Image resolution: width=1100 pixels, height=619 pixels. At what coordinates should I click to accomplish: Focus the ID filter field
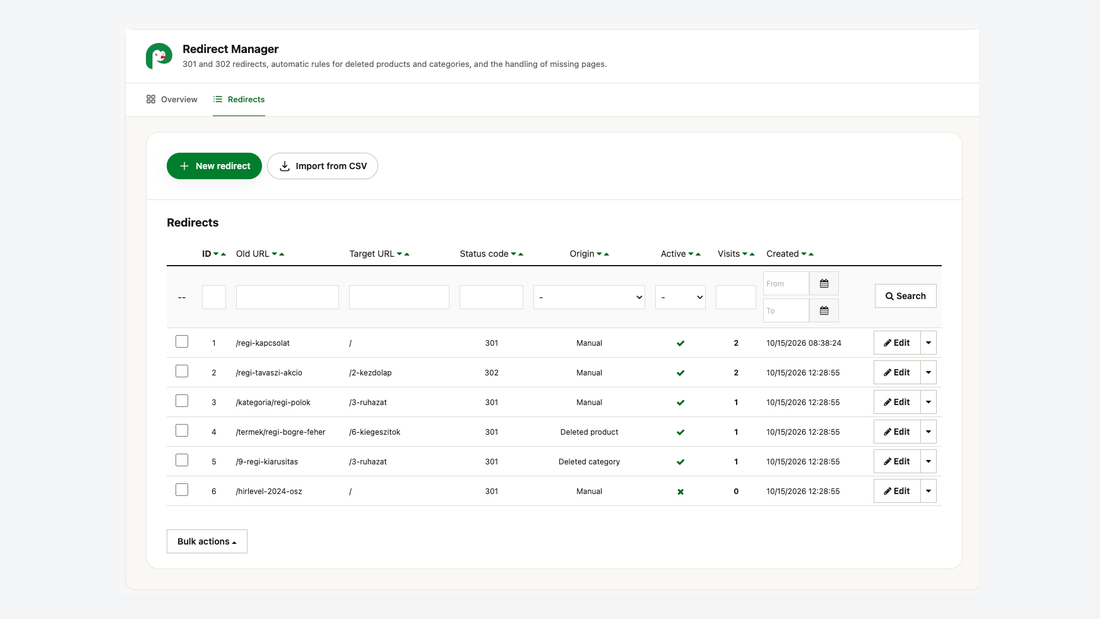coord(214,297)
